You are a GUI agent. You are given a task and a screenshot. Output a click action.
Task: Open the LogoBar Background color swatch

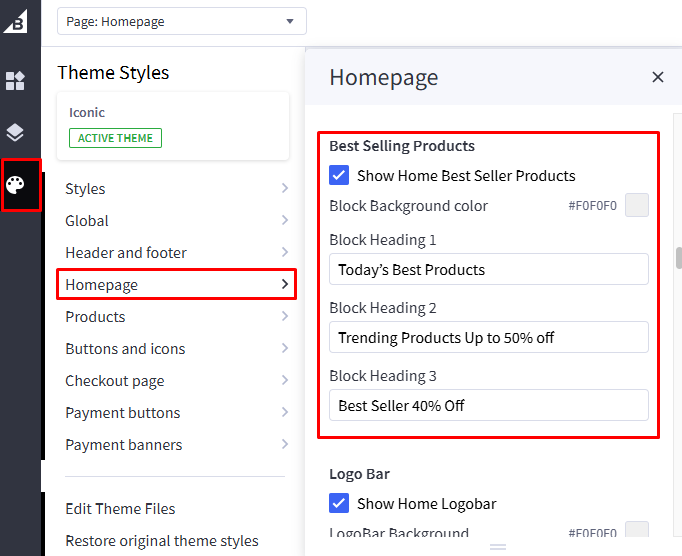637,532
